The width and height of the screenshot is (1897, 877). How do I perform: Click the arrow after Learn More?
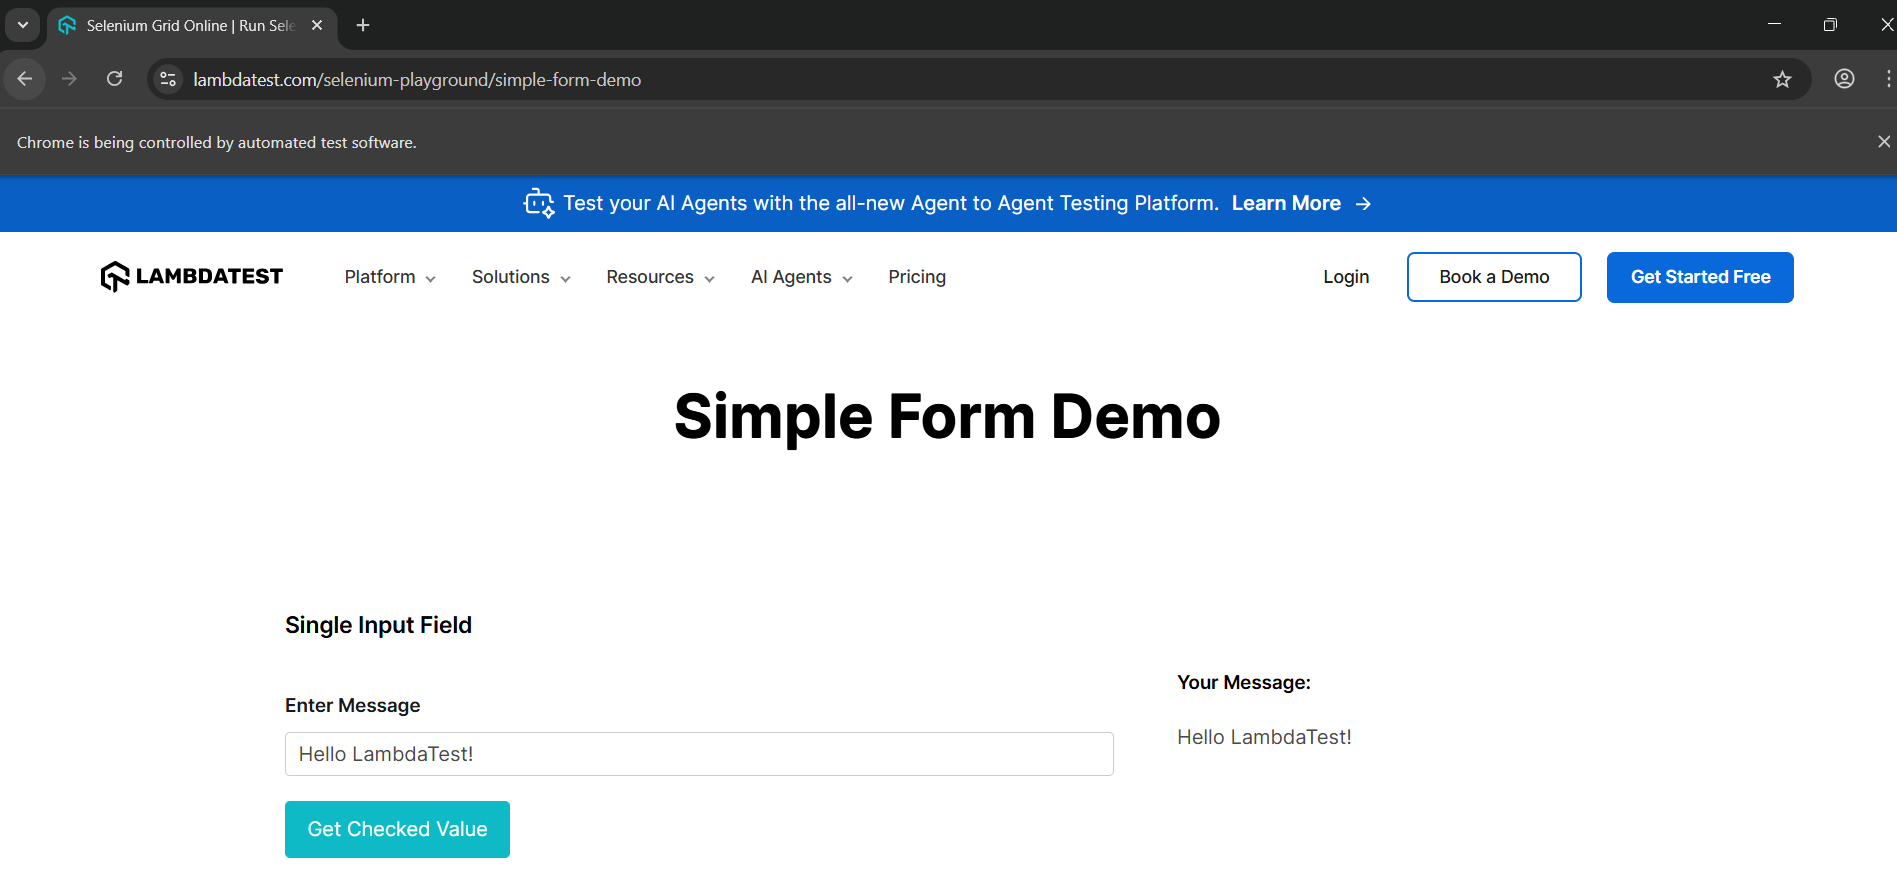[1363, 204]
